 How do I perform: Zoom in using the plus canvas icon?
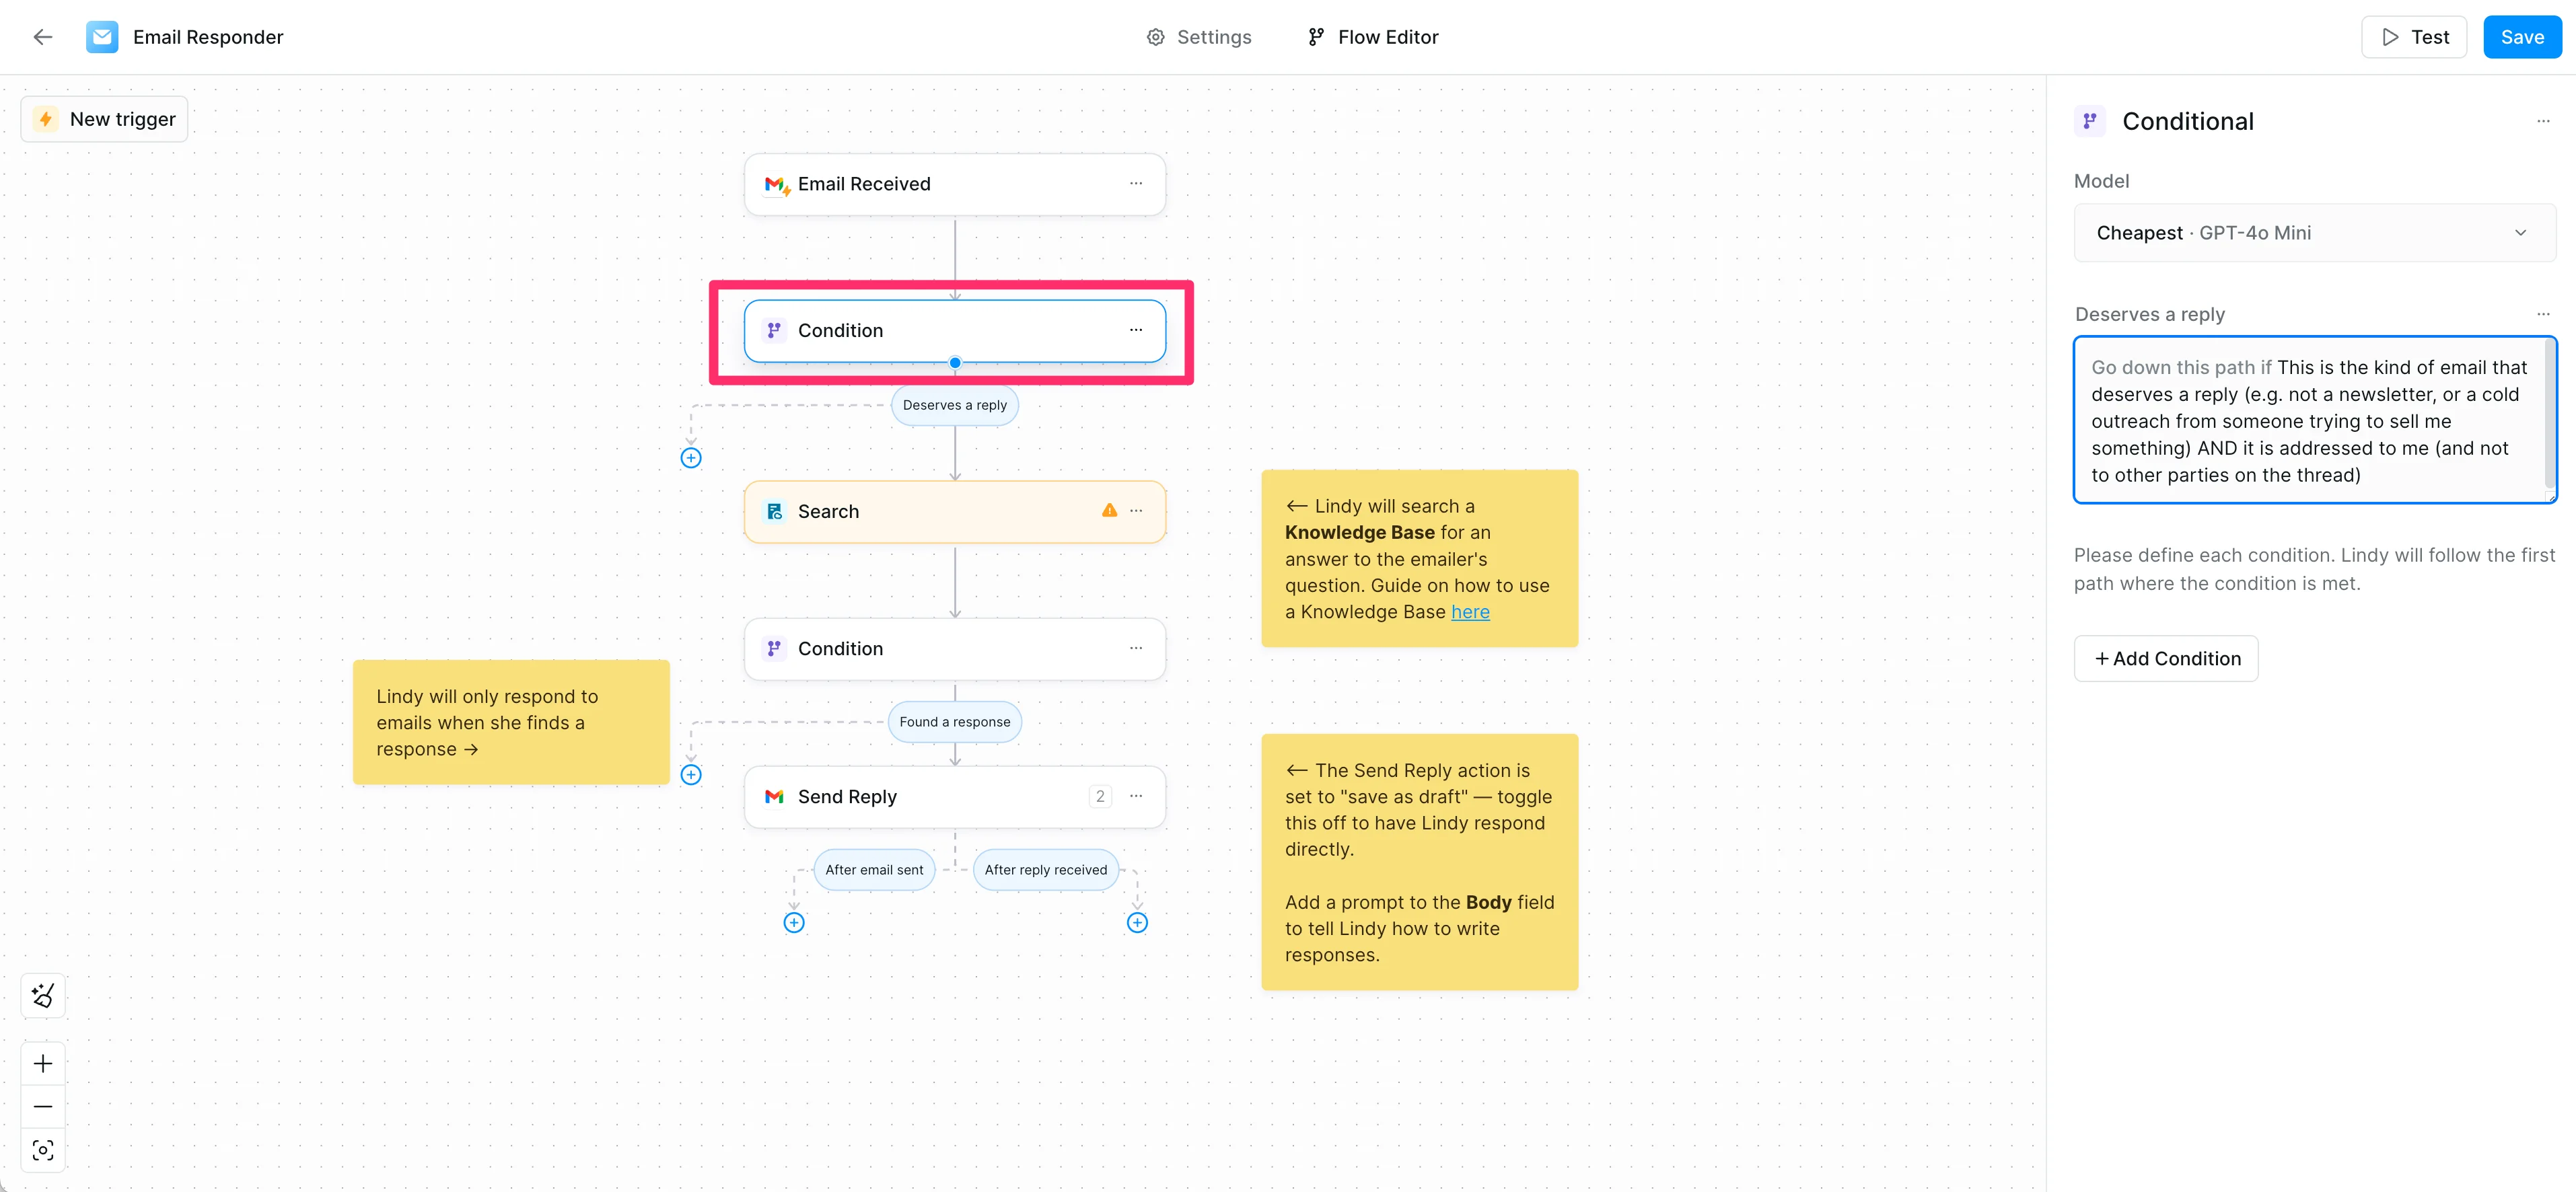pyautogui.click(x=43, y=1063)
